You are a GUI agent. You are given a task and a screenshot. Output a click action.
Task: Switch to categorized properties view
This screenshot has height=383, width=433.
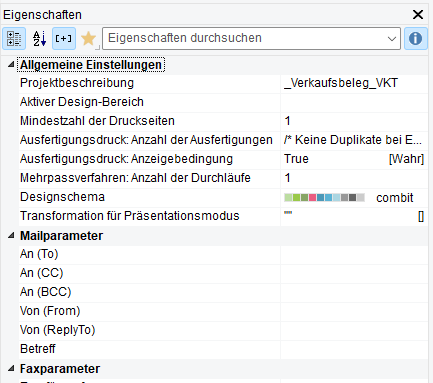14,39
